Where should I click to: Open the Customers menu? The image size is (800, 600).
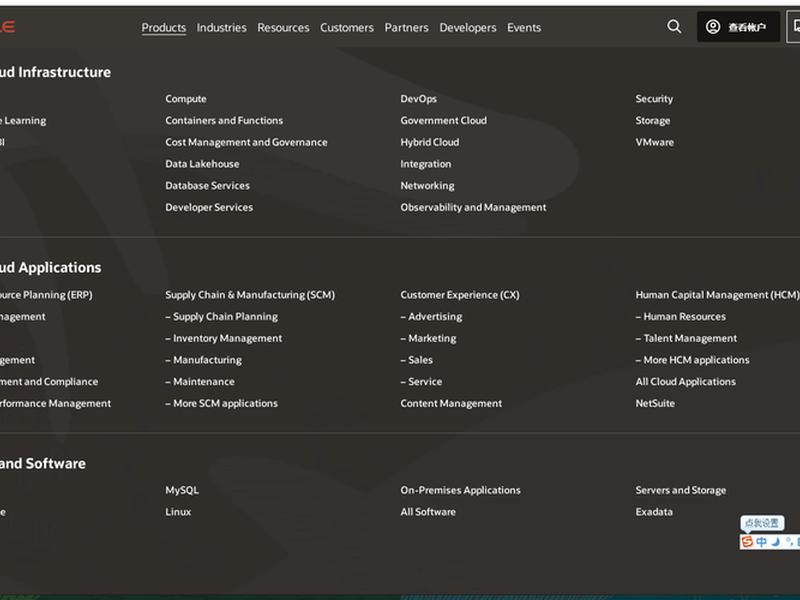[x=347, y=28]
